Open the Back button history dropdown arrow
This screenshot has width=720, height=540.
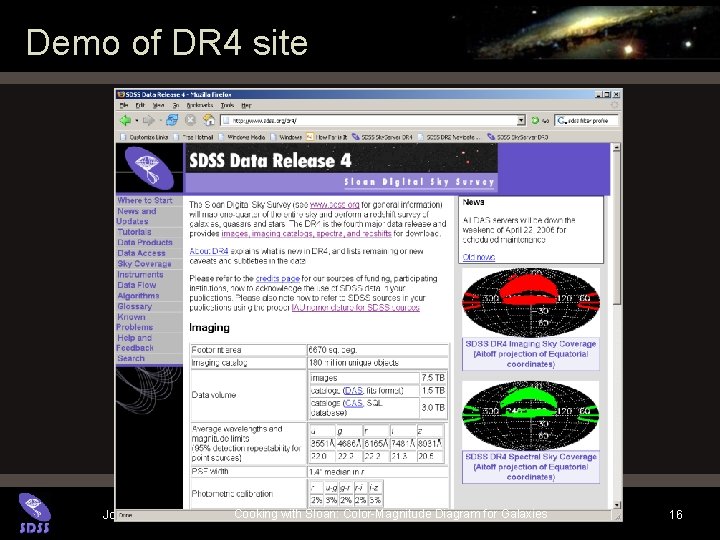(137, 121)
